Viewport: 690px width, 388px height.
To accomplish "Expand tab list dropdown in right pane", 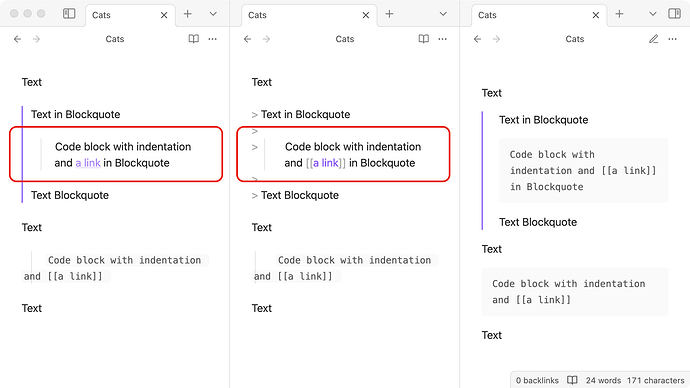I will [653, 14].
